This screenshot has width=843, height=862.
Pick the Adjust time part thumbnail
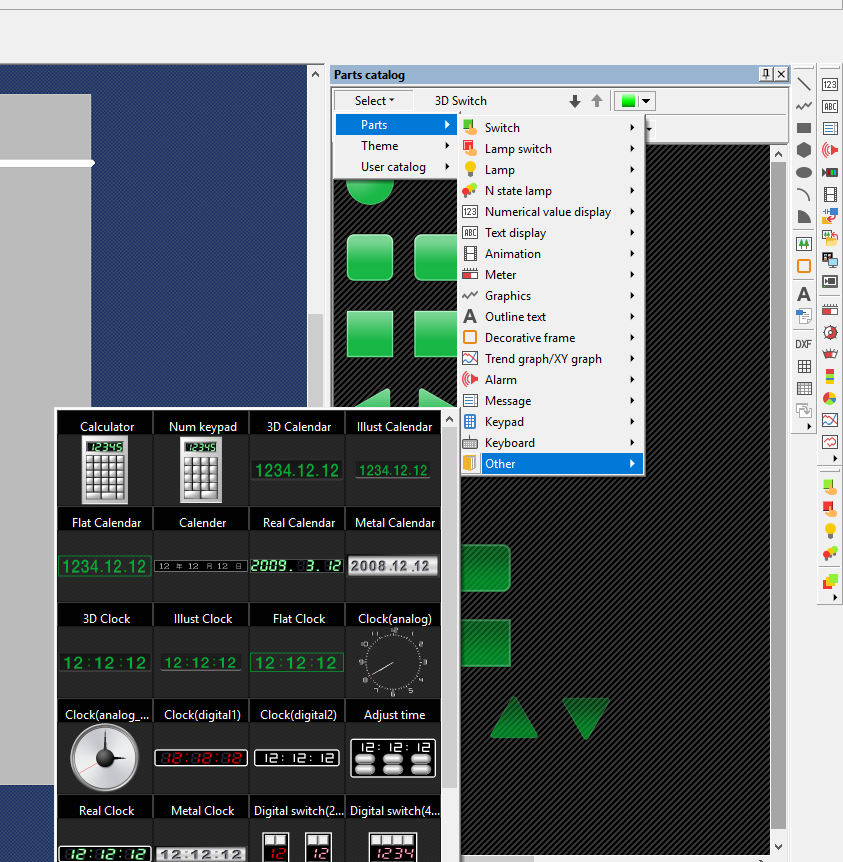click(x=393, y=758)
